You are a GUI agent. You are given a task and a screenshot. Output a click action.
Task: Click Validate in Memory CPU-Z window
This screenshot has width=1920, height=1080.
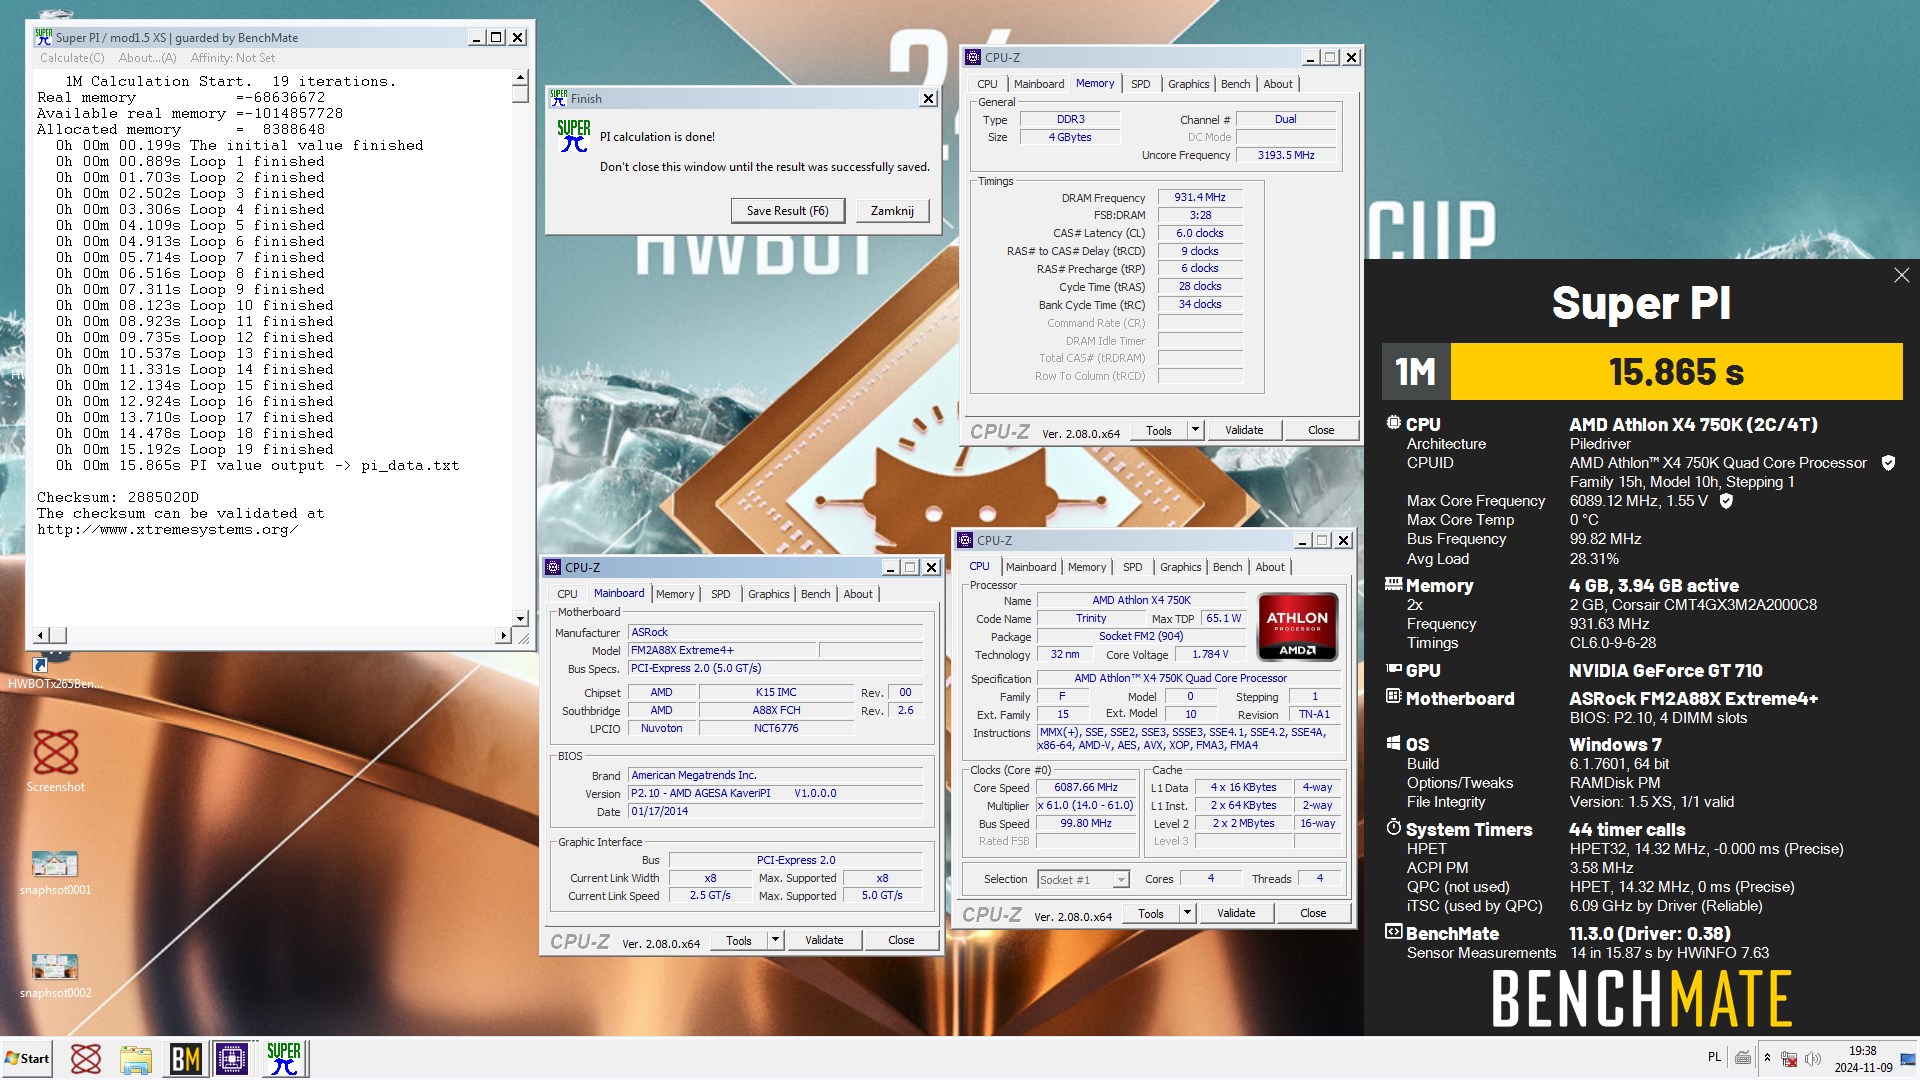click(1244, 430)
